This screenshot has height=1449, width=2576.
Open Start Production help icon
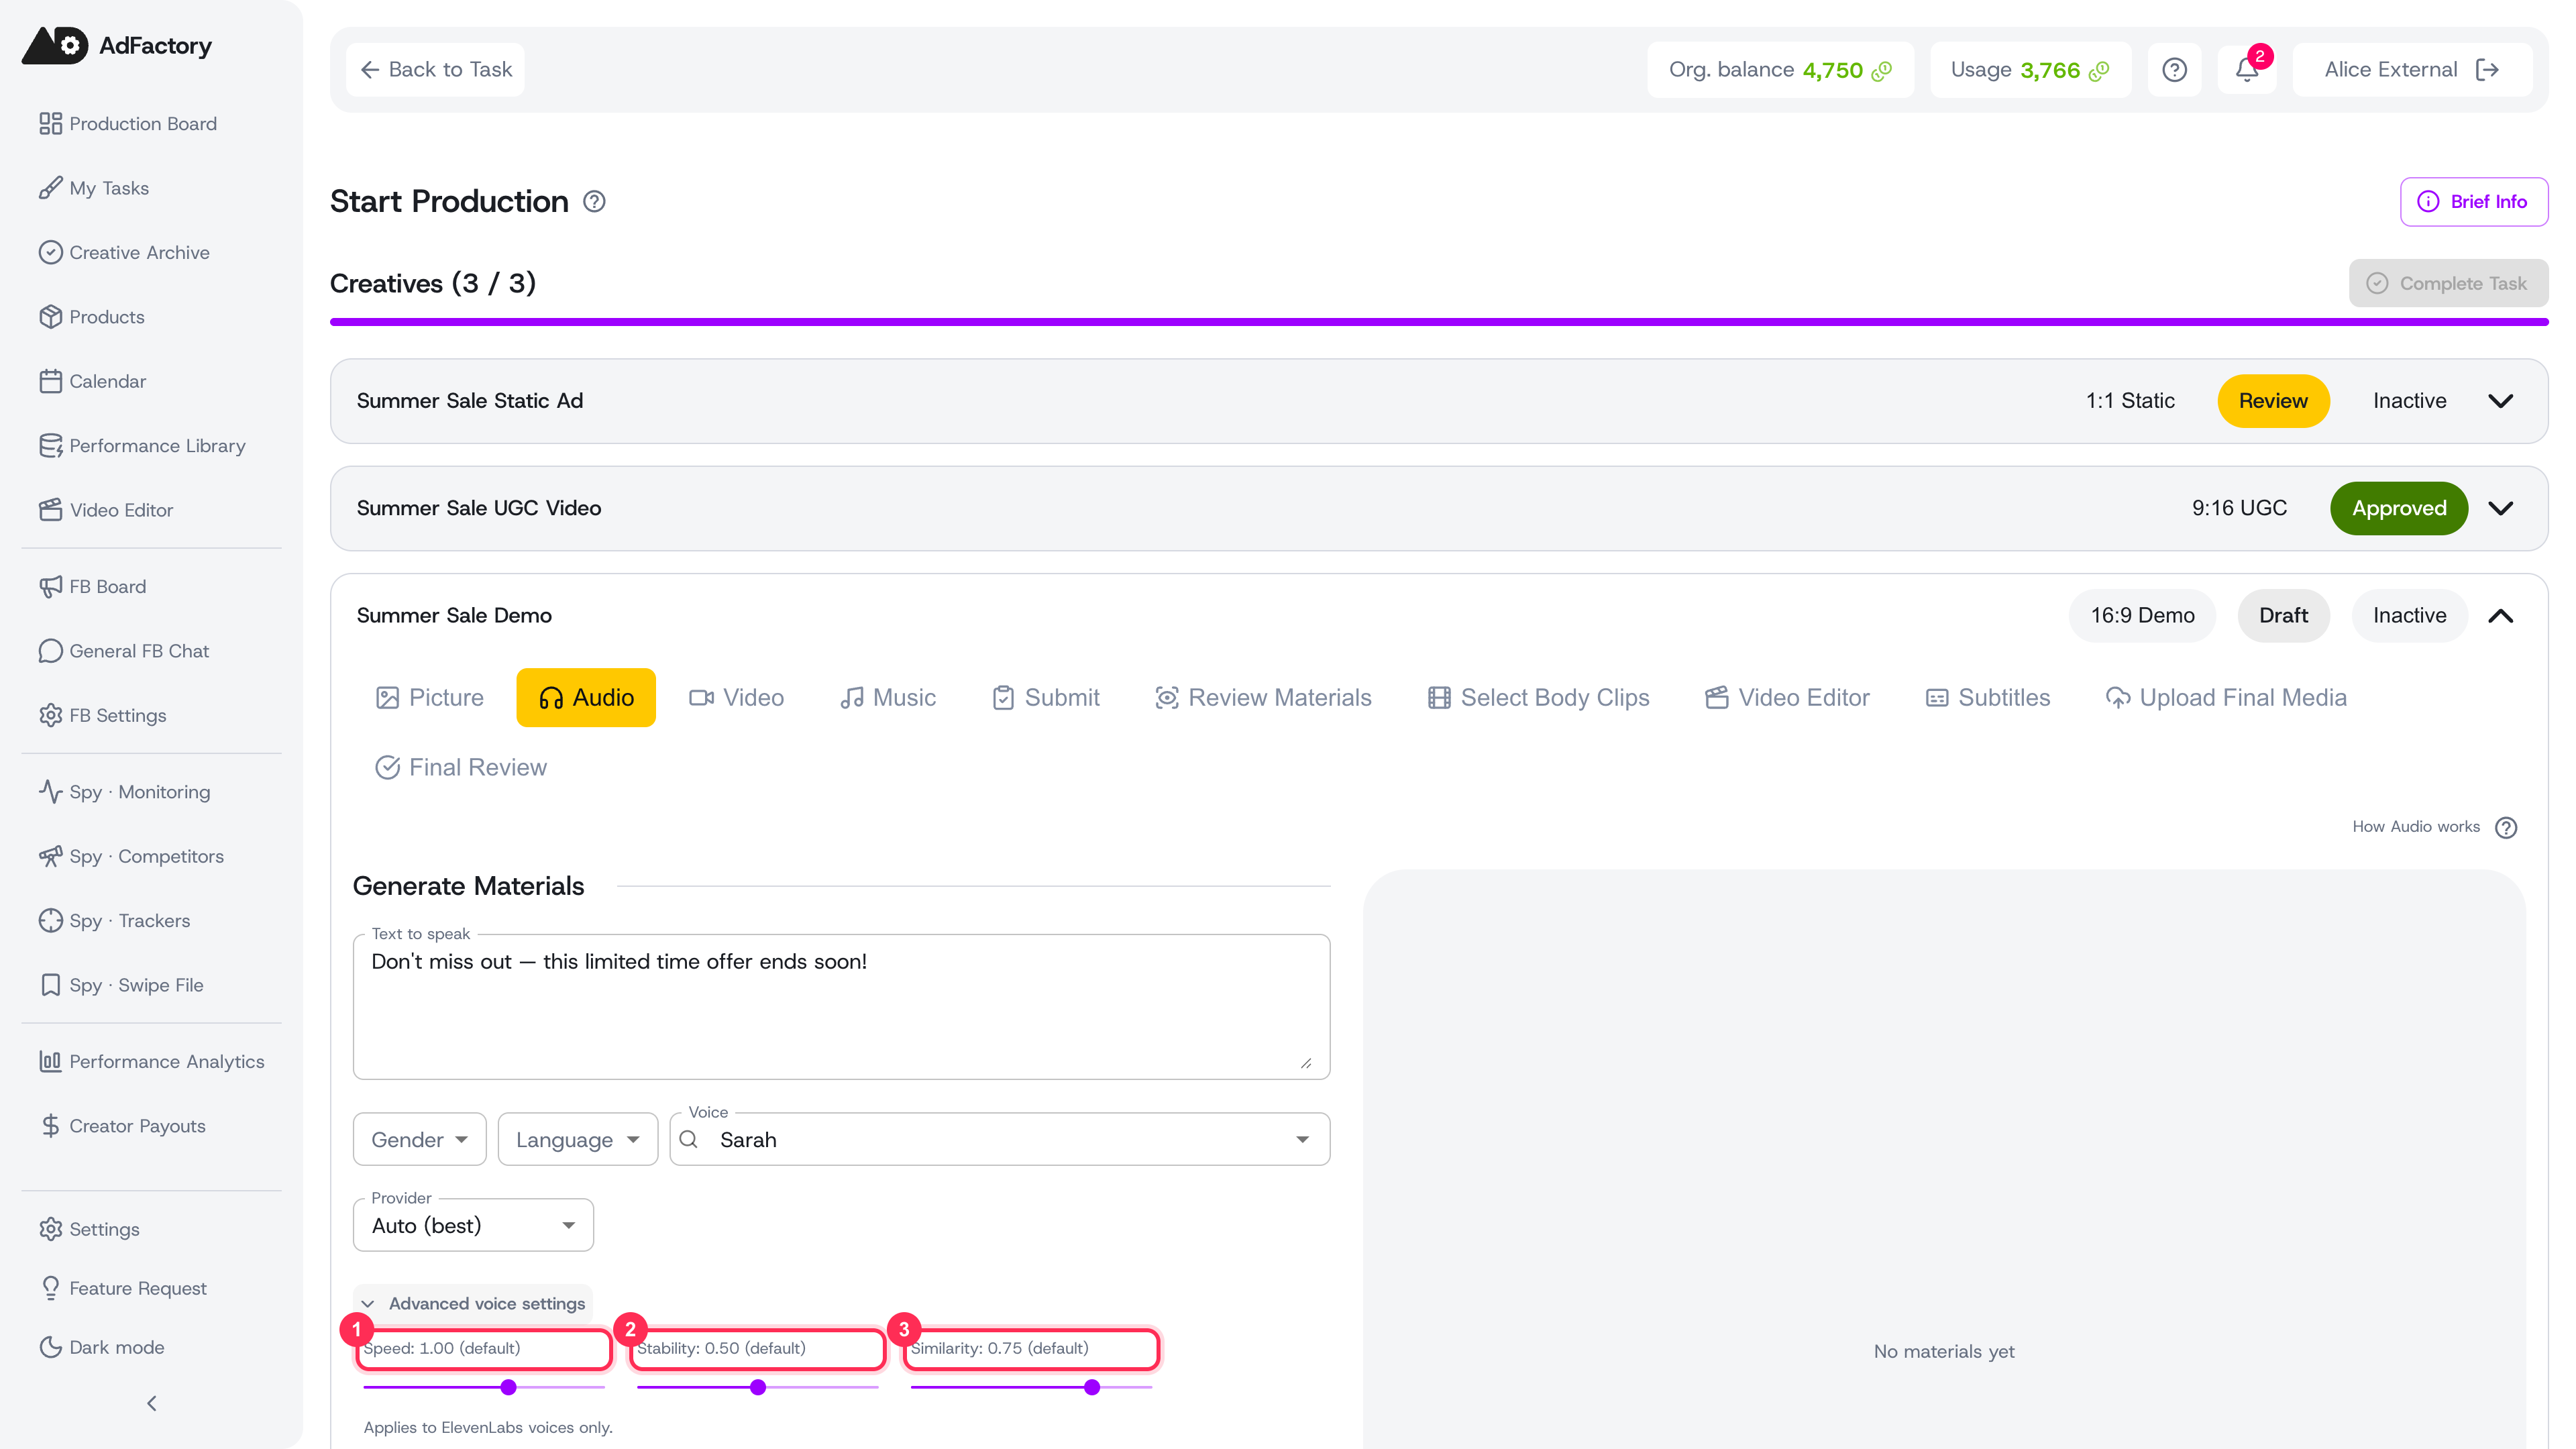coord(594,201)
